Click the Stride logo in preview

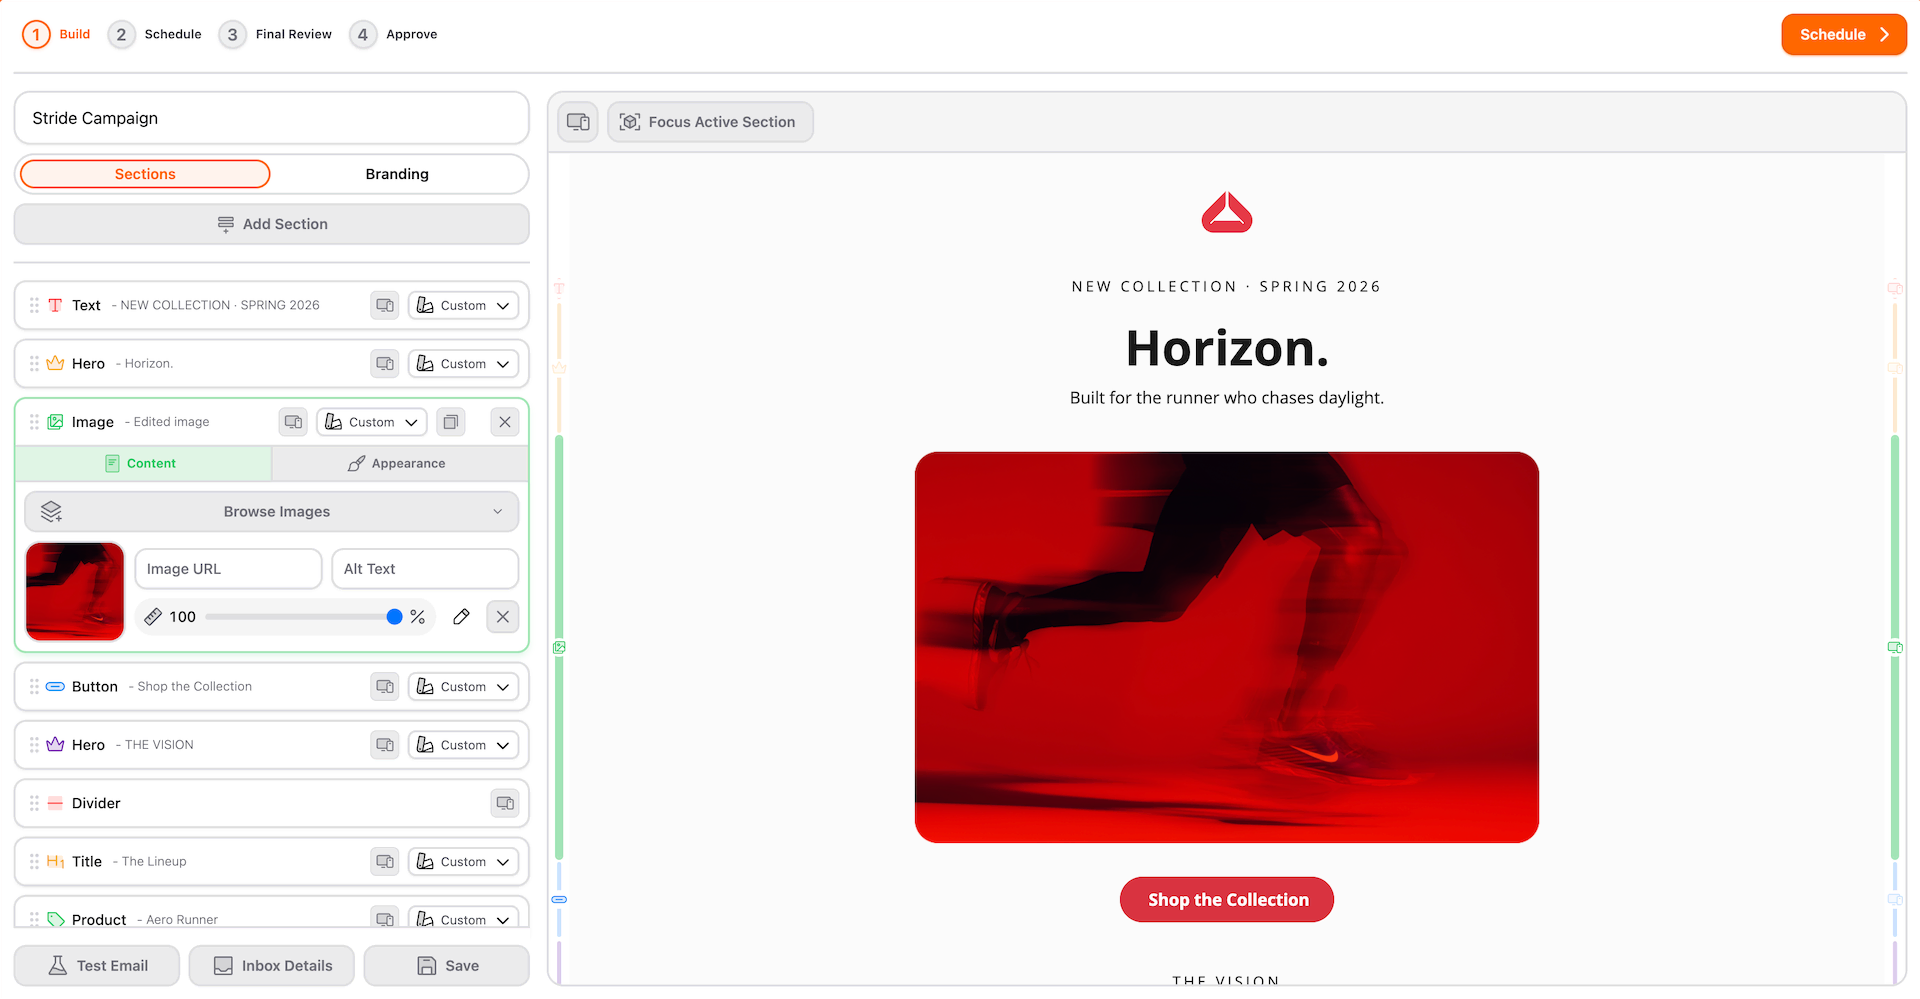click(1227, 212)
